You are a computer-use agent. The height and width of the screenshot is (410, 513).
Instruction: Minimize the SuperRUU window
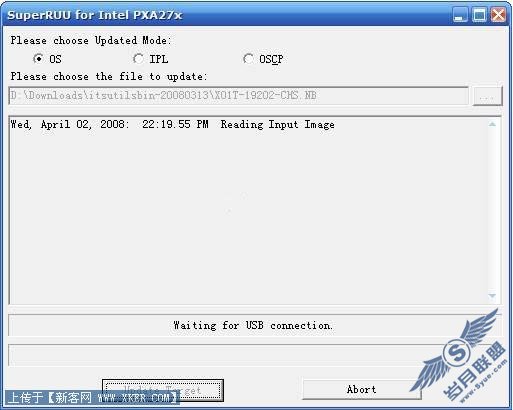(x=460, y=15)
